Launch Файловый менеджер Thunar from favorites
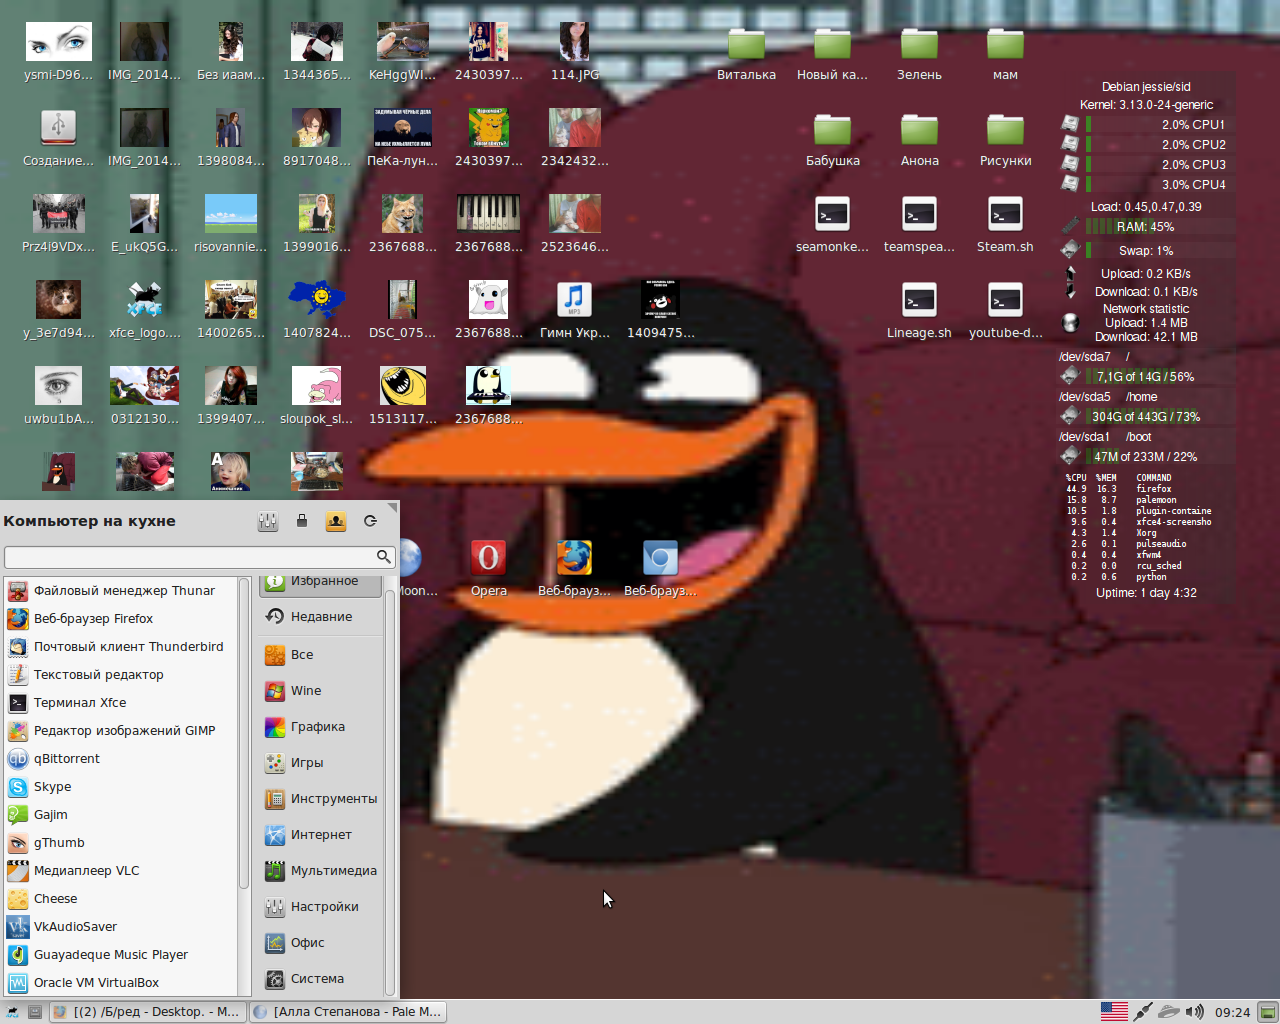The width and height of the screenshot is (1280, 1024). (120, 591)
